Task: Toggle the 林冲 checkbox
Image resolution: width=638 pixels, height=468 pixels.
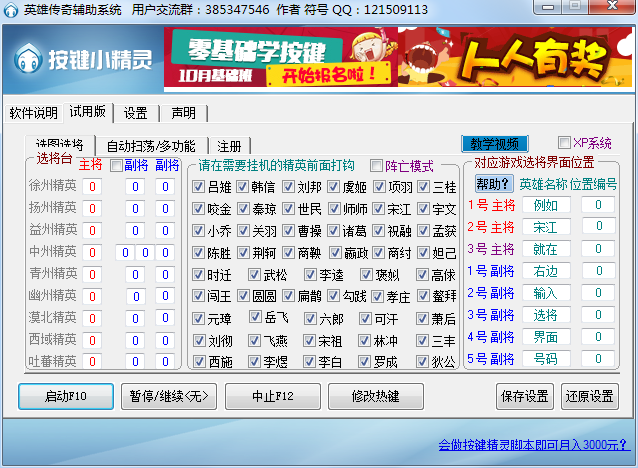Action: tap(364, 341)
